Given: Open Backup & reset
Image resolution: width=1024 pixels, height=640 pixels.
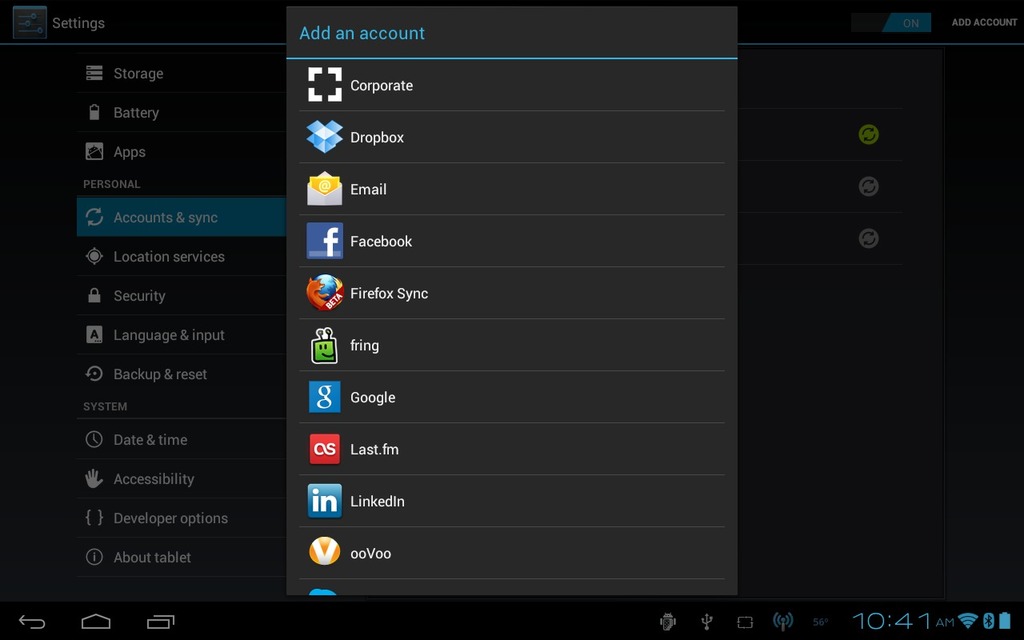Looking at the screenshot, I should (x=182, y=374).
